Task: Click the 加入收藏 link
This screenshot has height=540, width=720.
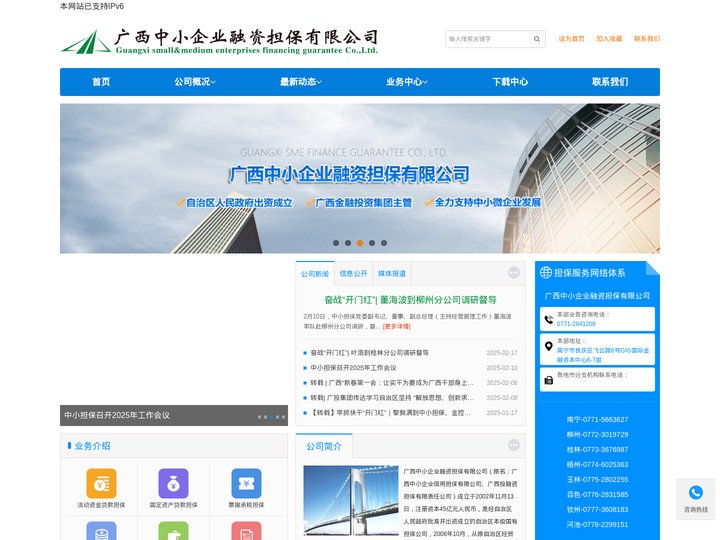Action: (x=609, y=39)
